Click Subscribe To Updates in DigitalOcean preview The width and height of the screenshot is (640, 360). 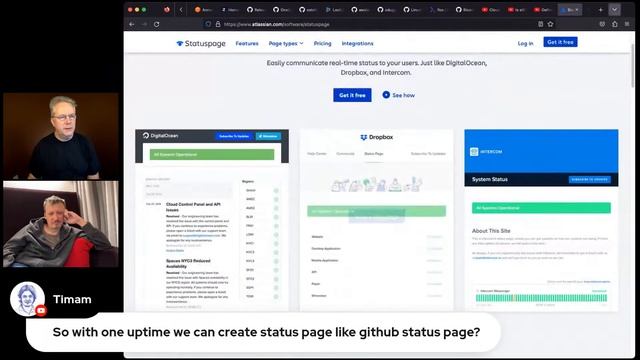234,136
